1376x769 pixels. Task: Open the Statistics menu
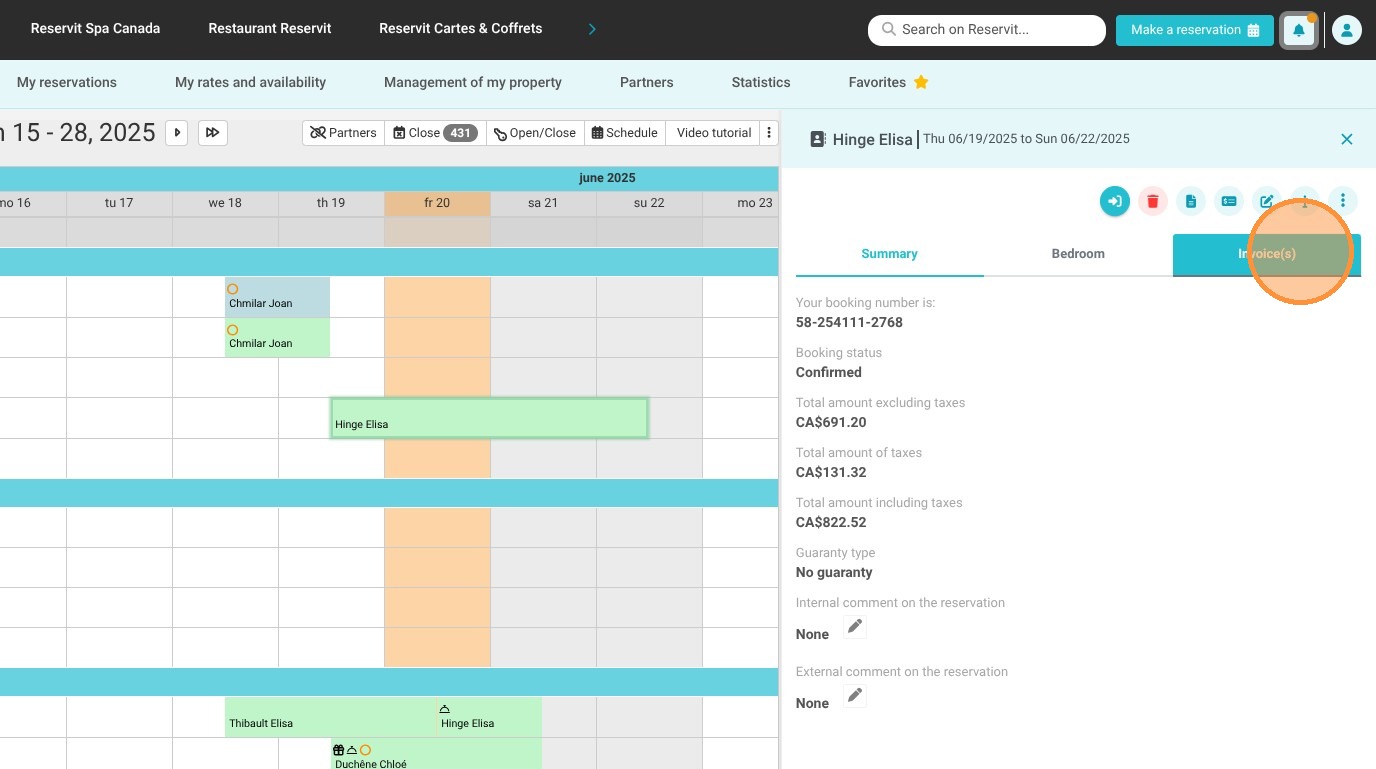[761, 82]
